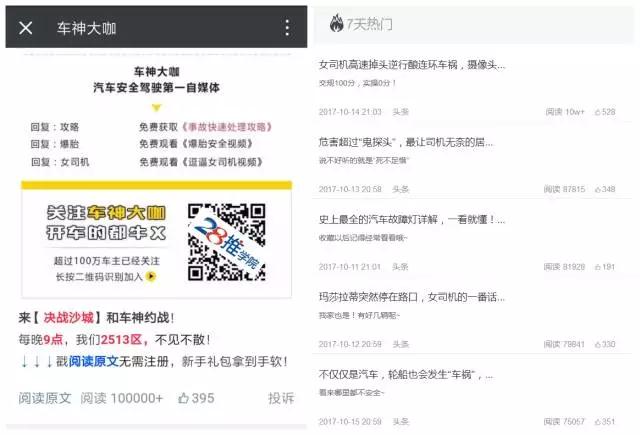Open the 史上最全的汽车故障灯详解 article
This screenshot has width=640, height=435.
click(411, 219)
